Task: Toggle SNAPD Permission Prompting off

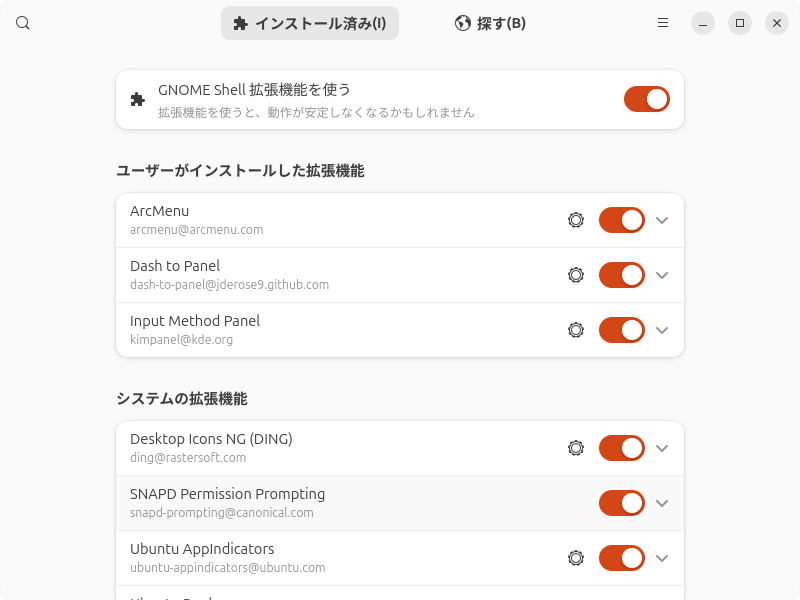Action: tap(622, 503)
